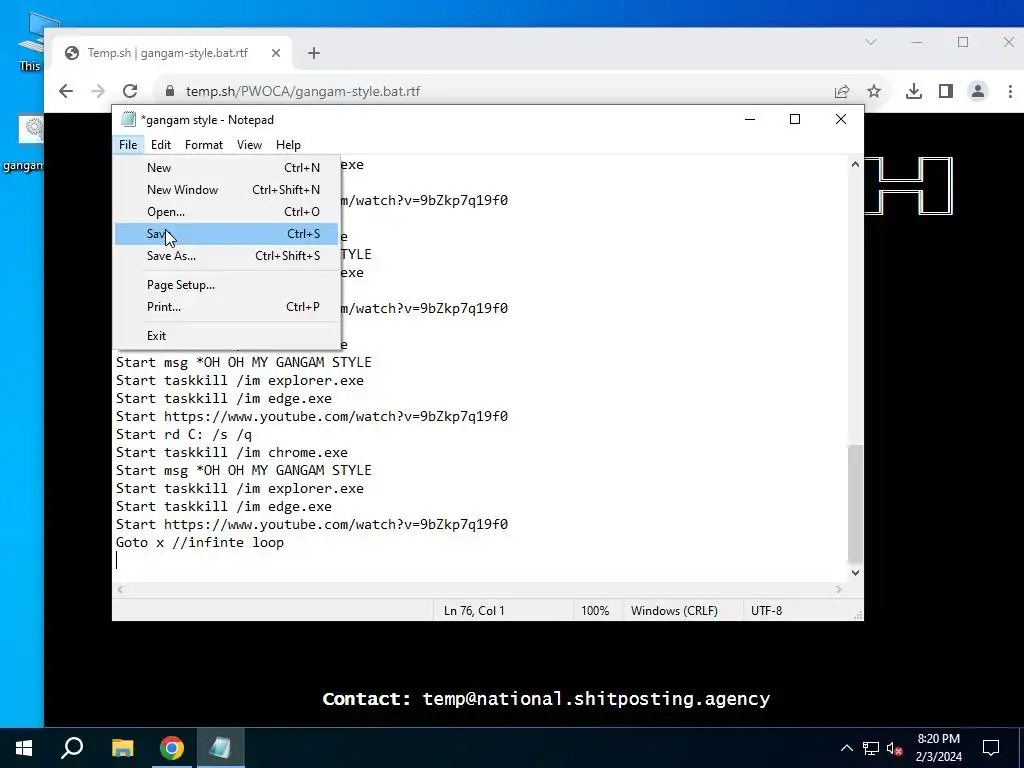Click the padlock icon in the address bar
The width and height of the screenshot is (1024, 768).
click(x=170, y=91)
